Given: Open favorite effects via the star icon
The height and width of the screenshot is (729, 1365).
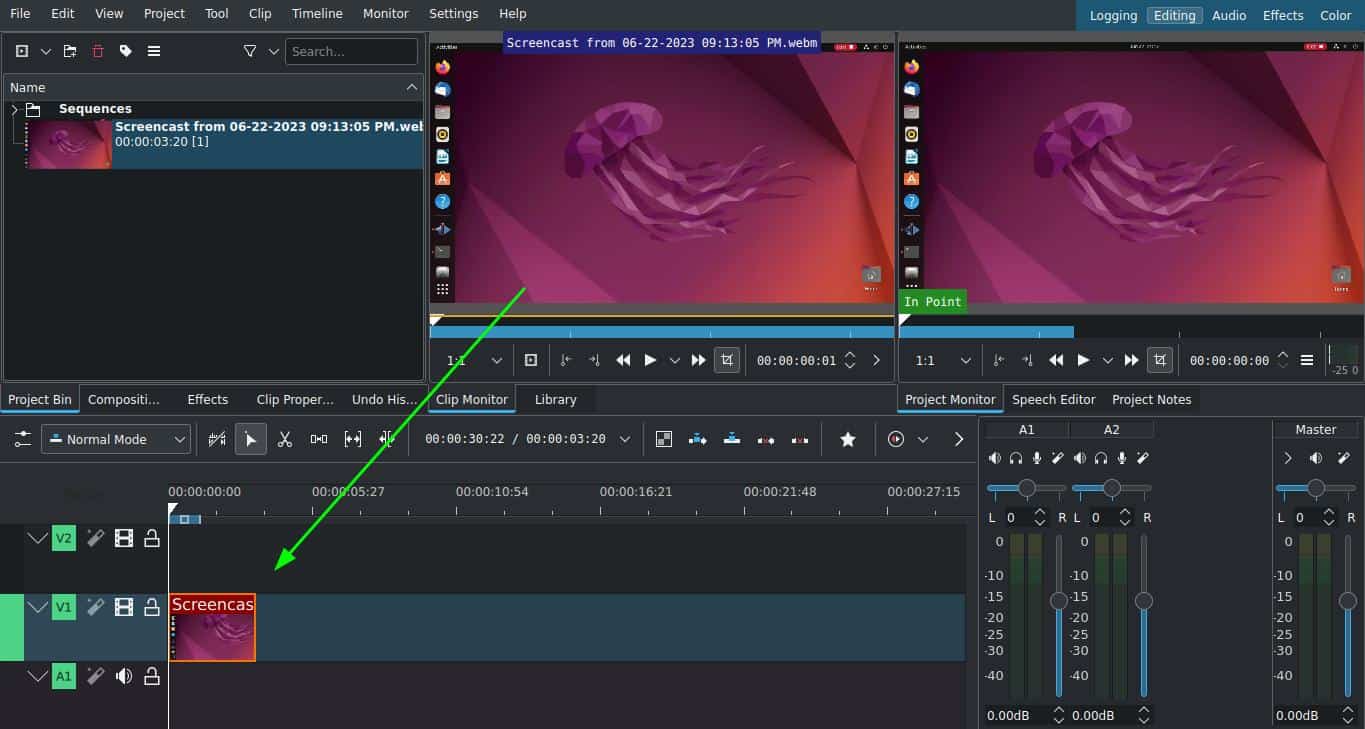Looking at the screenshot, I should point(847,438).
